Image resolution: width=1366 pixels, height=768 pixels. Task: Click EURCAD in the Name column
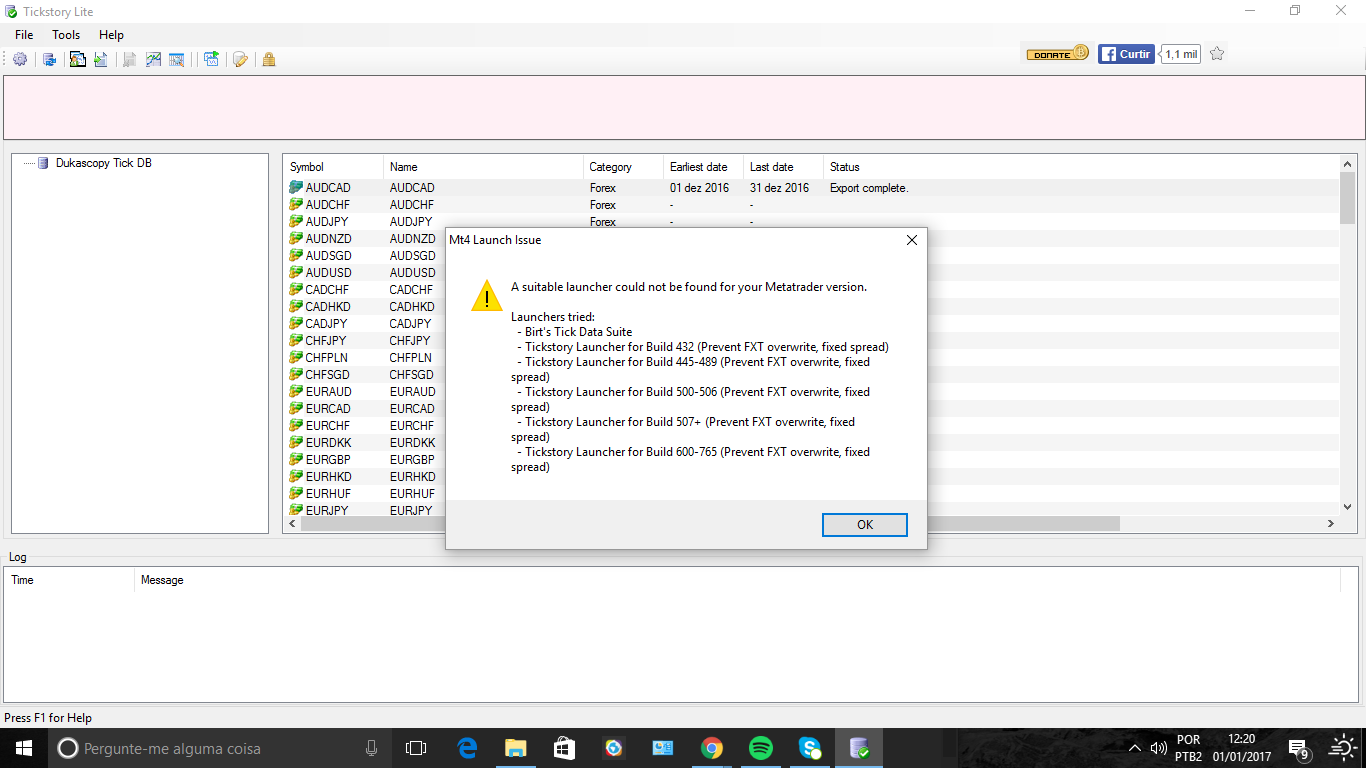click(412, 409)
